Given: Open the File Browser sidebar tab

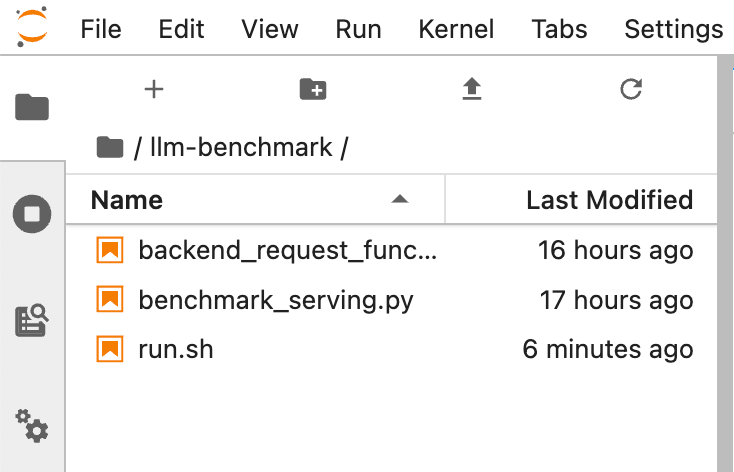Looking at the screenshot, I should coord(32,107).
